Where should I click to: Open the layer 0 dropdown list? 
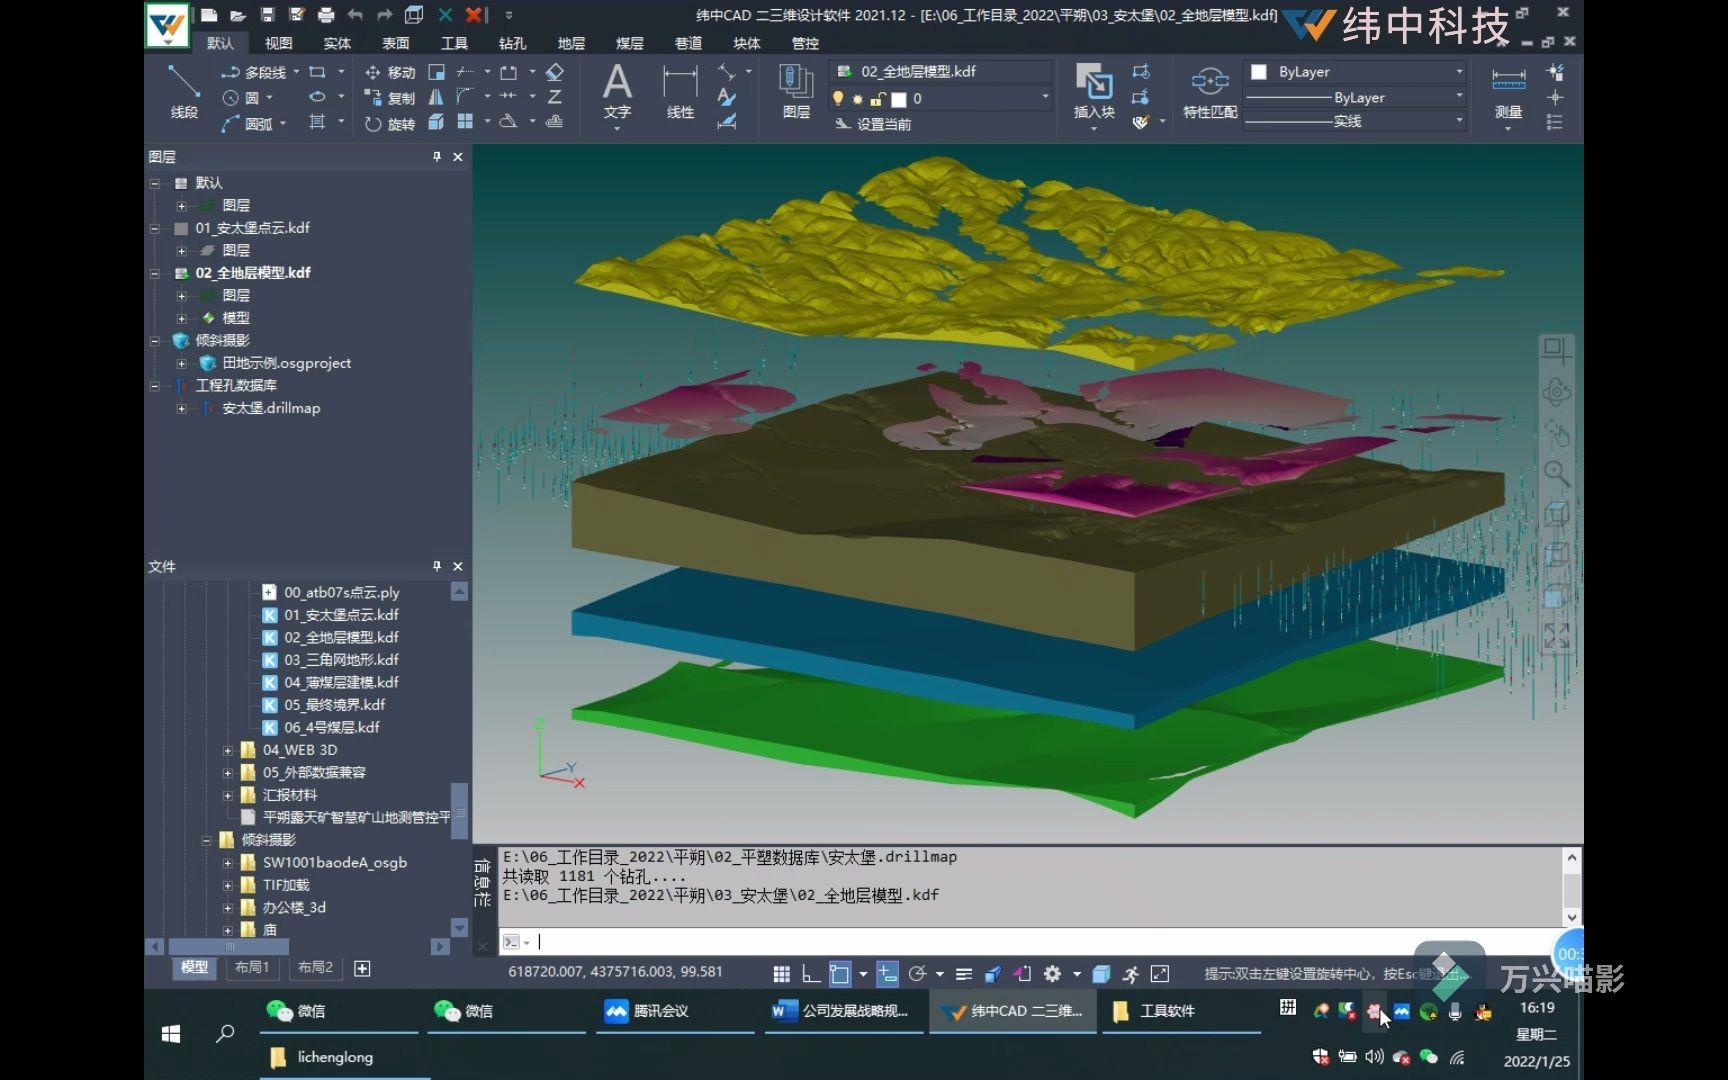(1045, 98)
